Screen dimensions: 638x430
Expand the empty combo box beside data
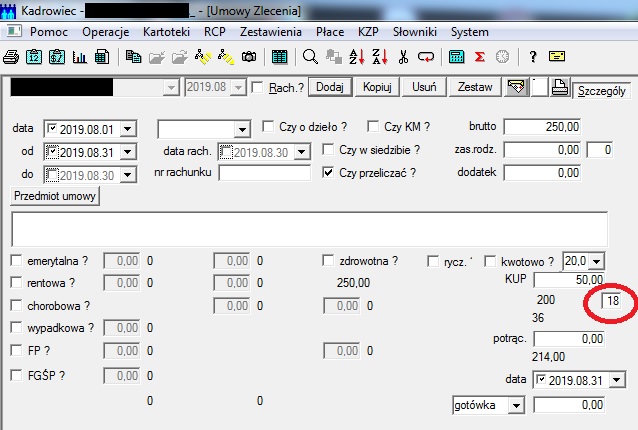click(x=242, y=129)
